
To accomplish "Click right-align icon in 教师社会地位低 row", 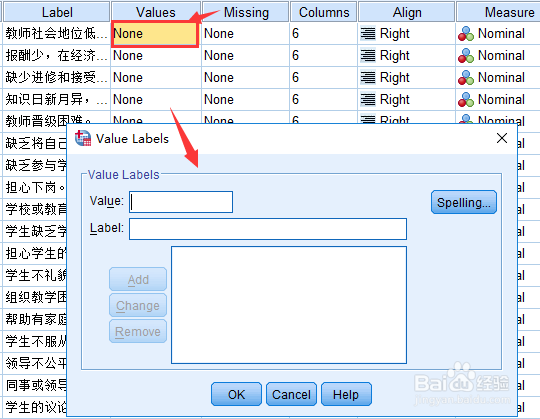I will (x=368, y=34).
